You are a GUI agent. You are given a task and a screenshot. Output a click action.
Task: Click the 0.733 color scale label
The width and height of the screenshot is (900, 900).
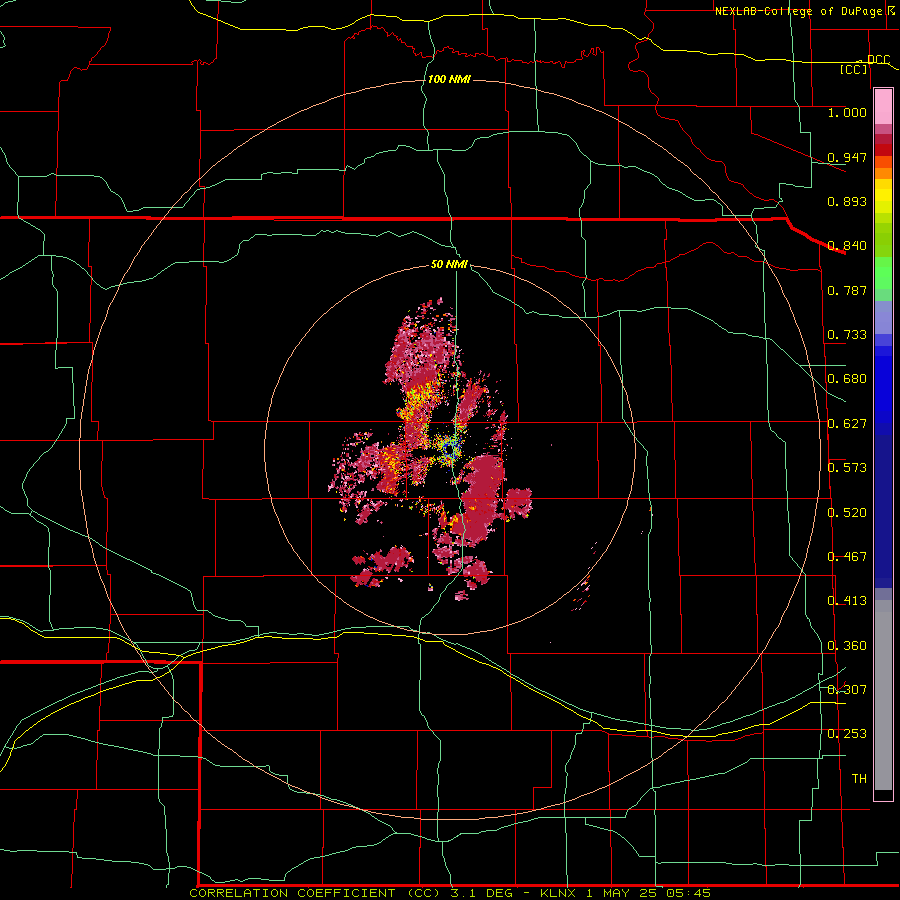[x=847, y=335]
